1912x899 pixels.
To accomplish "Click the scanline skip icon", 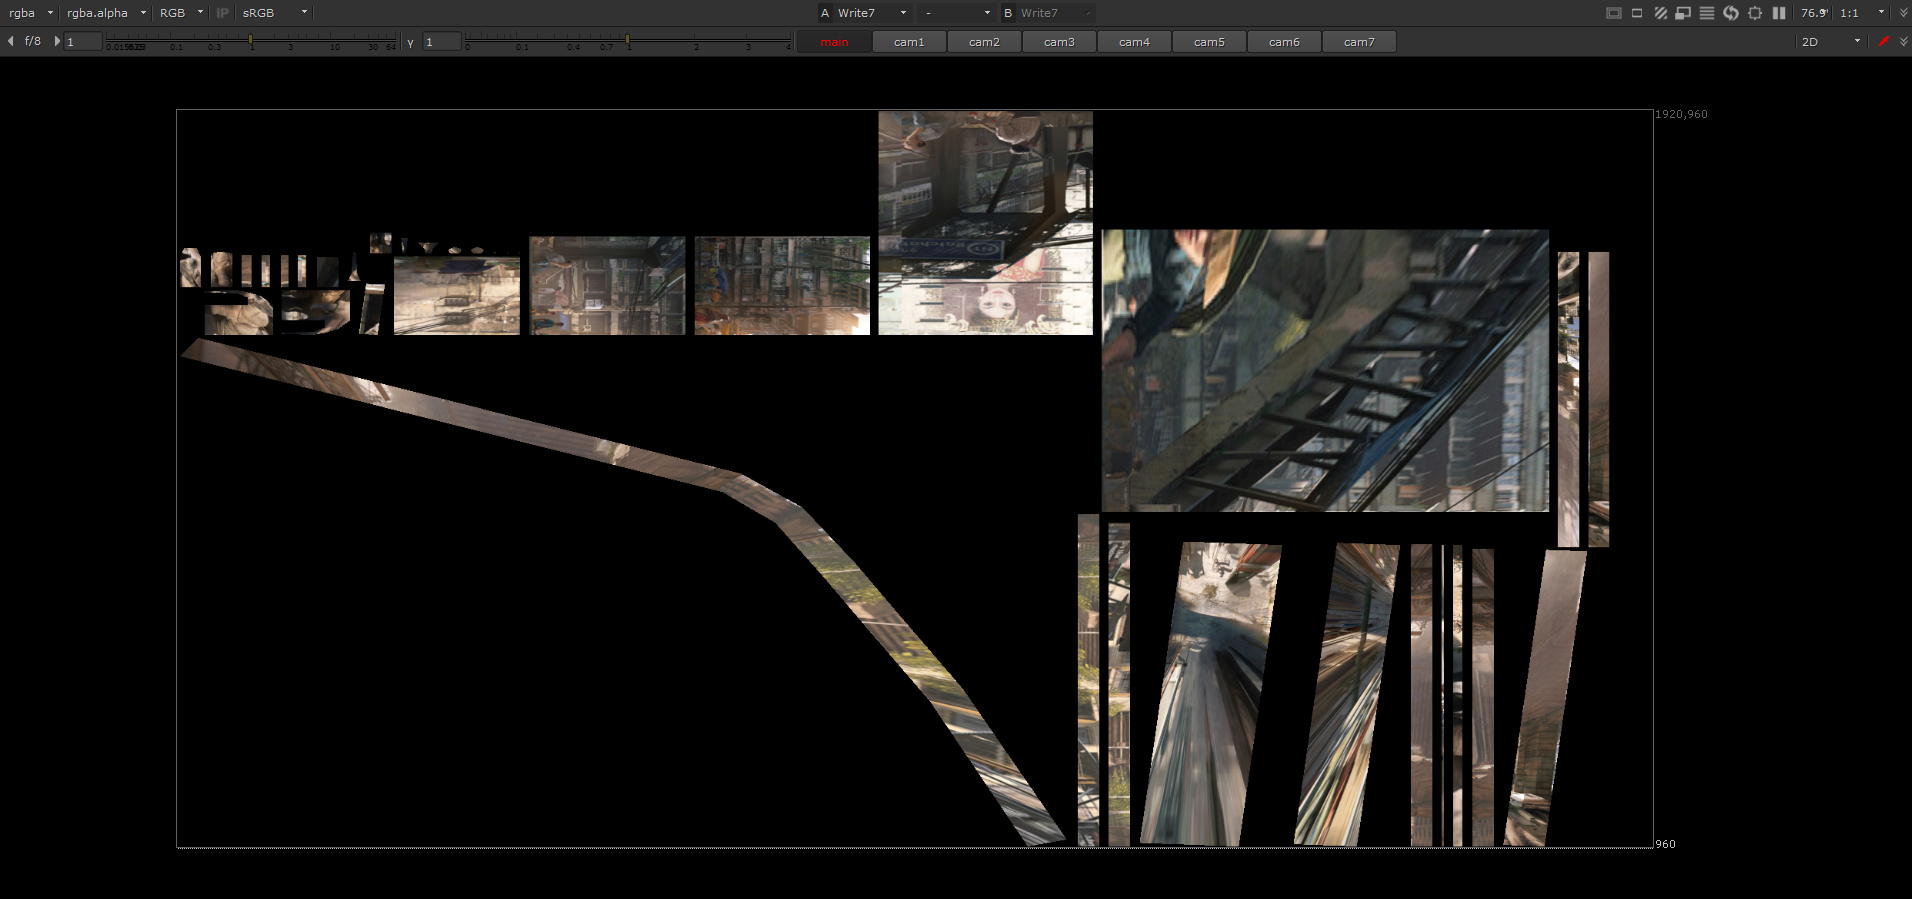I will coord(1707,13).
